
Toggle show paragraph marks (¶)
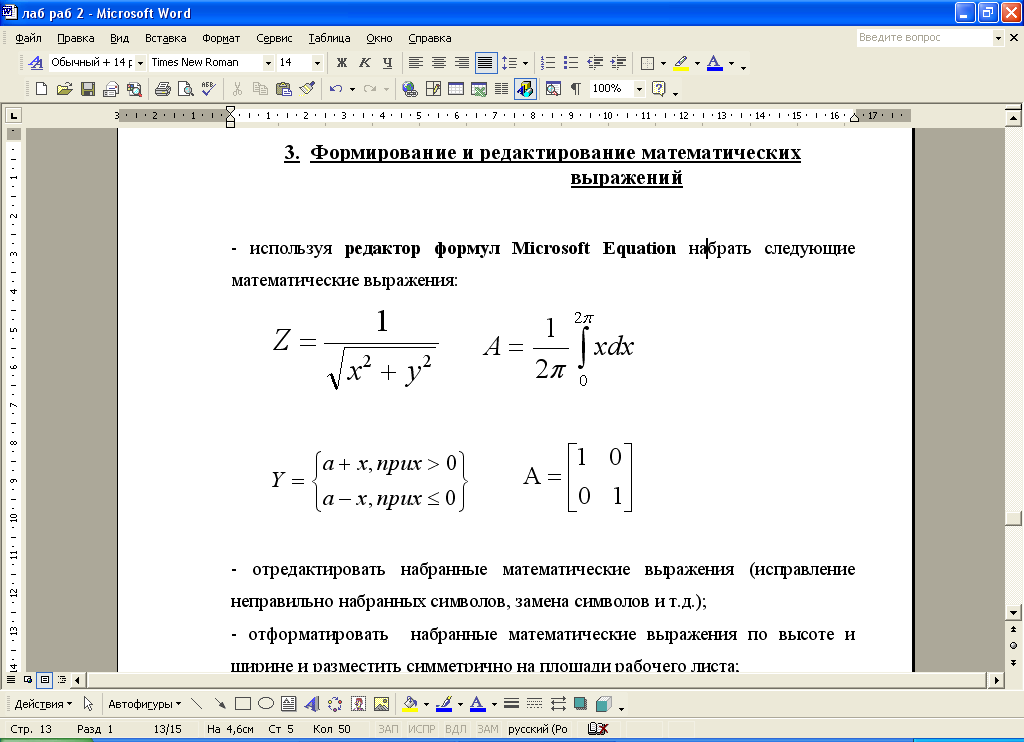click(x=576, y=89)
